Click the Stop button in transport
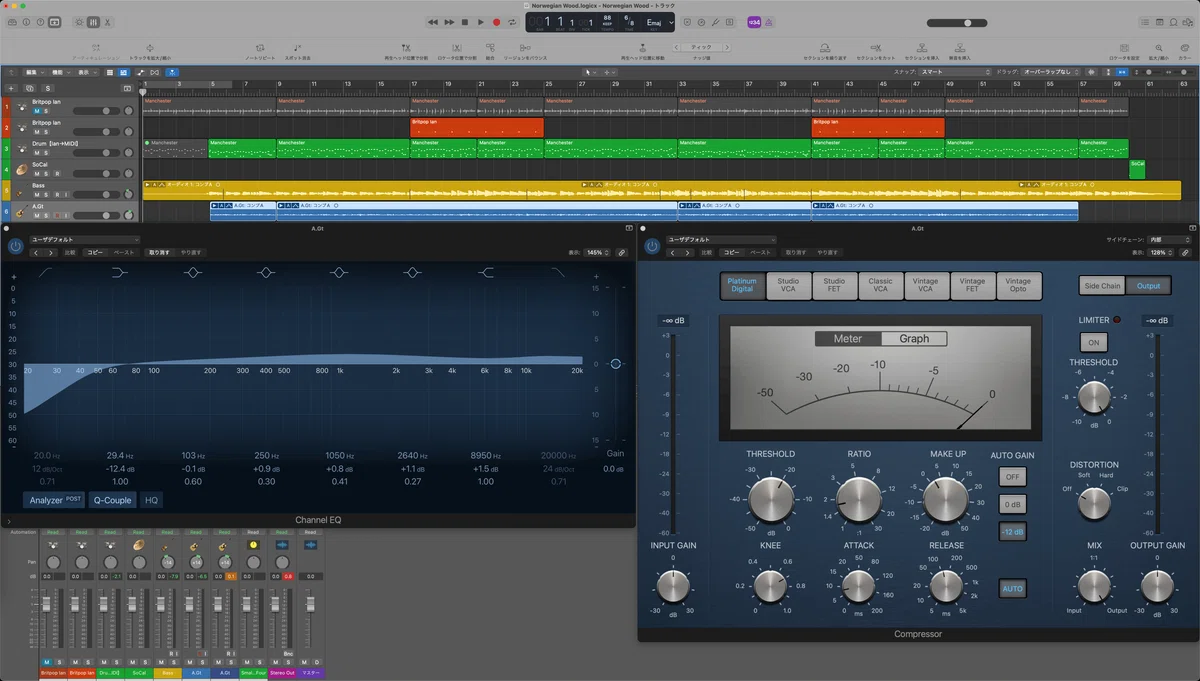 click(x=465, y=21)
